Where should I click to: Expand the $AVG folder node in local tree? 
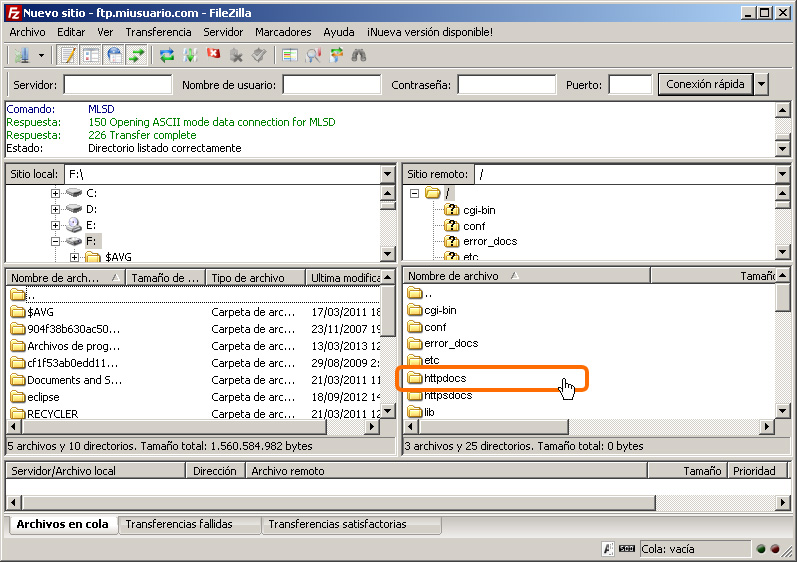(74, 257)
